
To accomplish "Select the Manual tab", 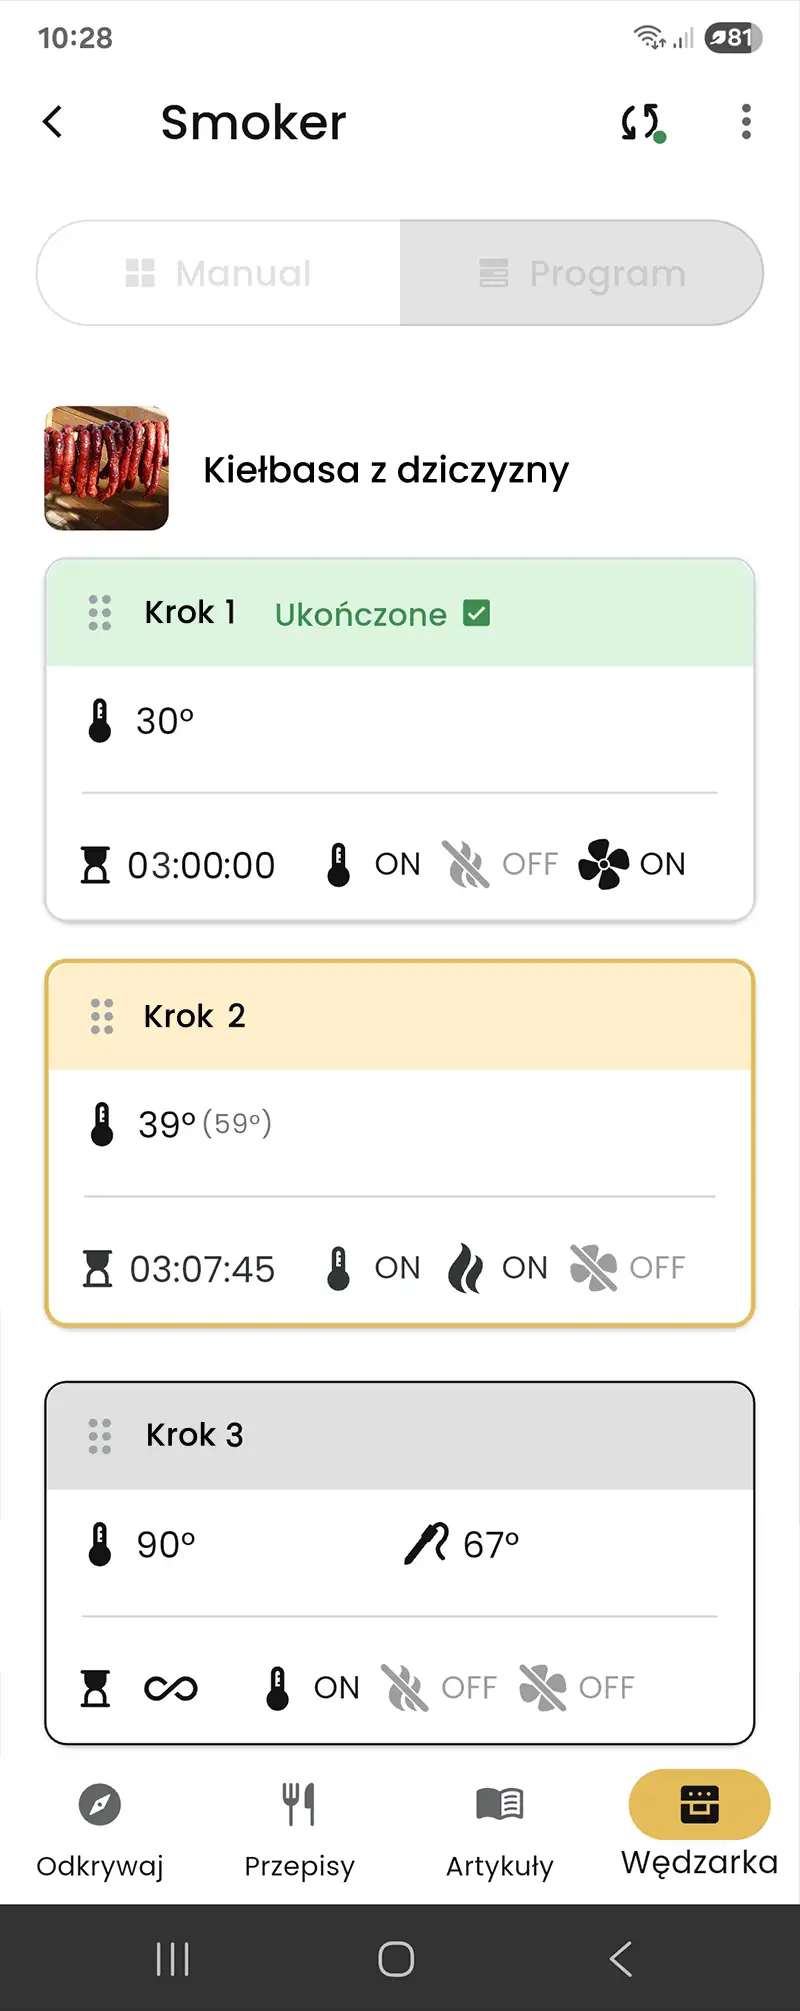I will [218, 272].
